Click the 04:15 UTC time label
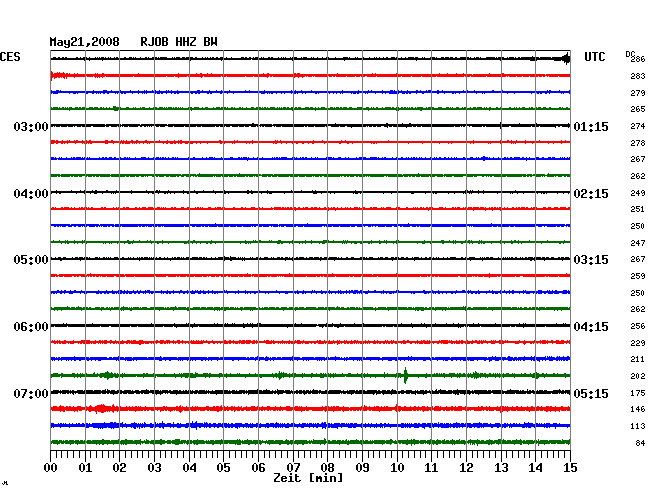Screen dimensions: 650x494 click(591, 327)
